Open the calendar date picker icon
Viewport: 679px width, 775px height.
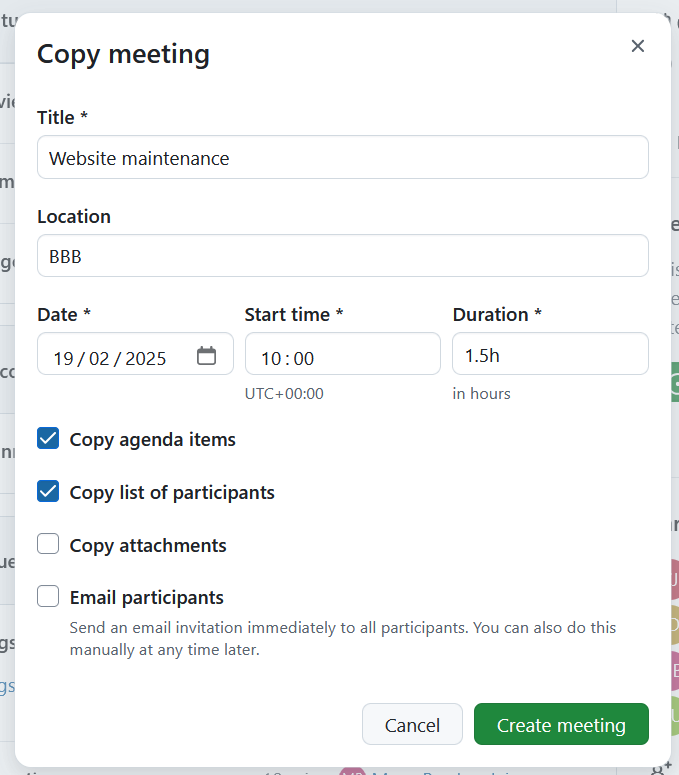pyautogui.click(x=207, y=356)
